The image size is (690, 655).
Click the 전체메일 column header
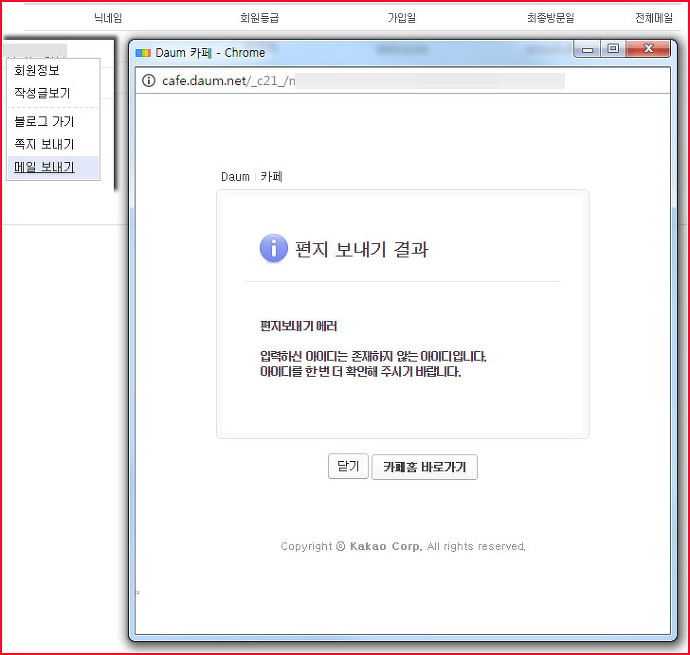tap(654, 18)
